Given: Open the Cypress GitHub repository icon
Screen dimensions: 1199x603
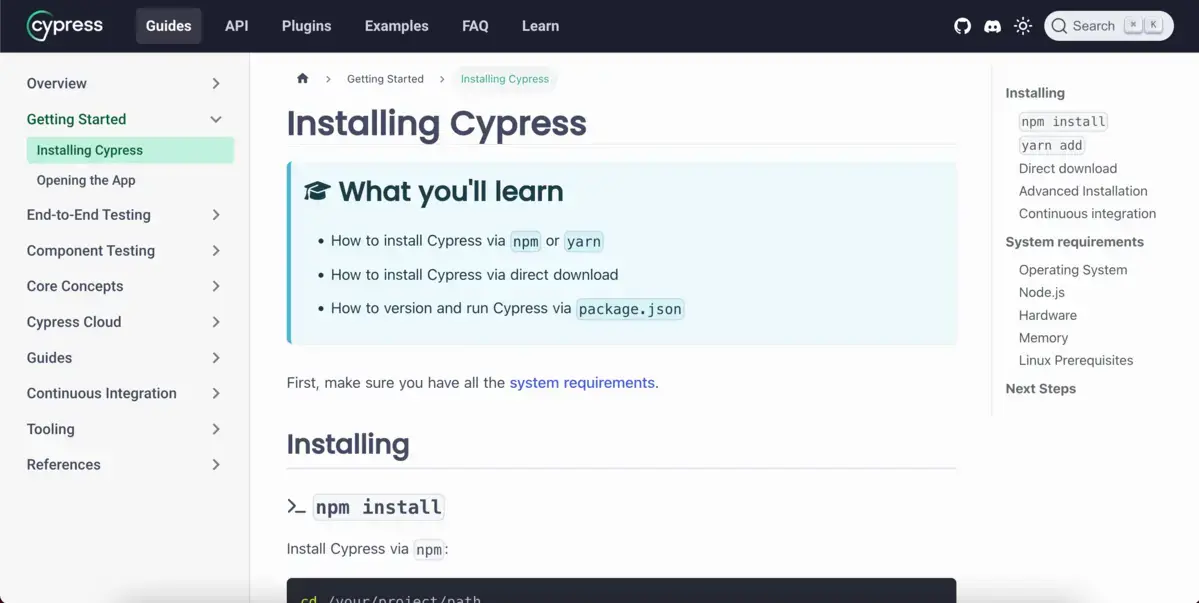Looking at the screenshot, I should pos(962,26).
